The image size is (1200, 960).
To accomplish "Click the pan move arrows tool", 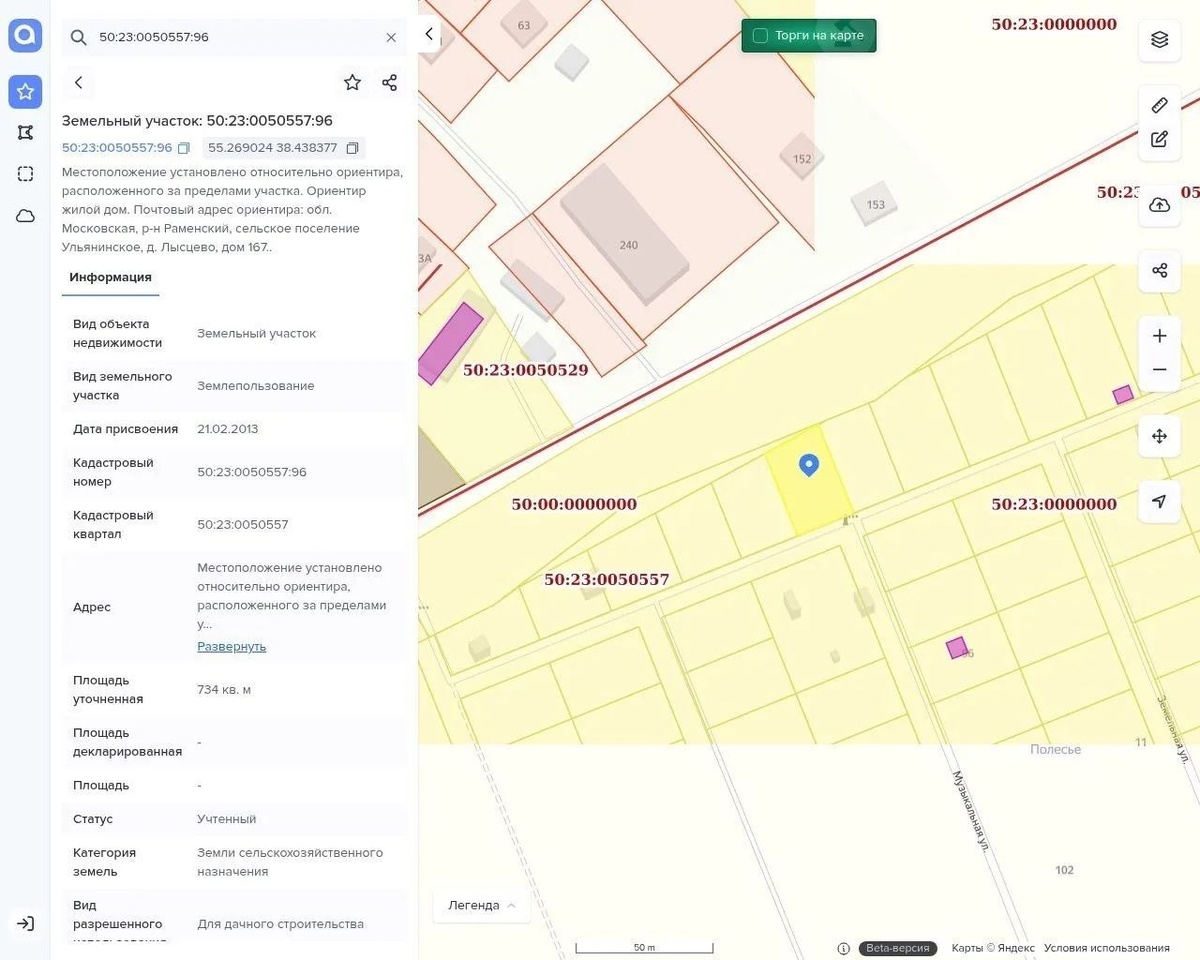I will pyautogui.click(x=1159, y=436).
